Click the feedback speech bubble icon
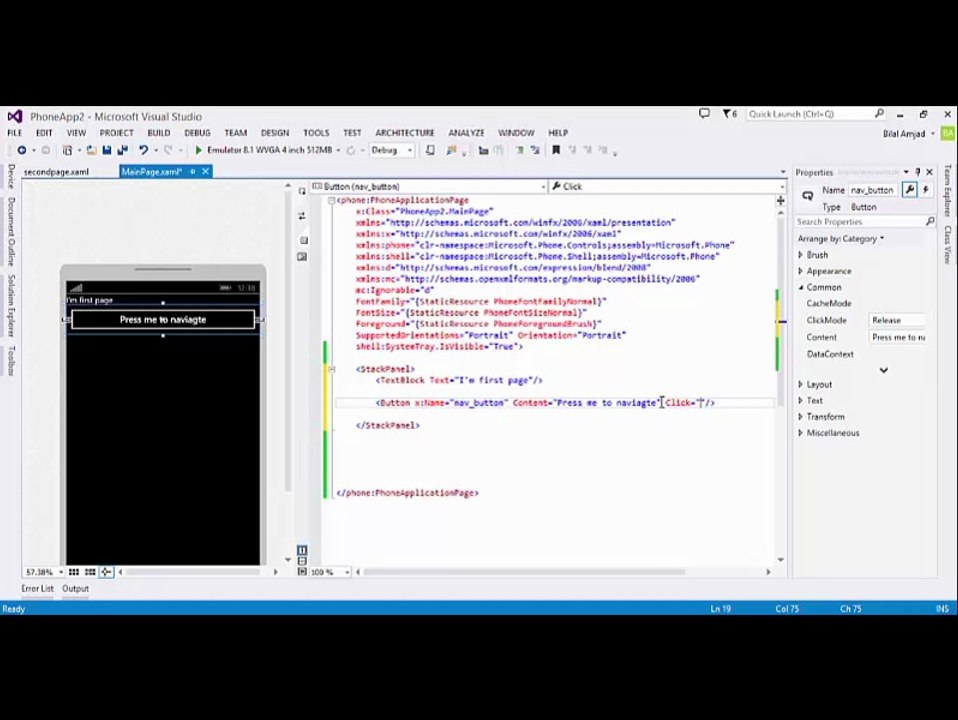 (x=704, y=114)
